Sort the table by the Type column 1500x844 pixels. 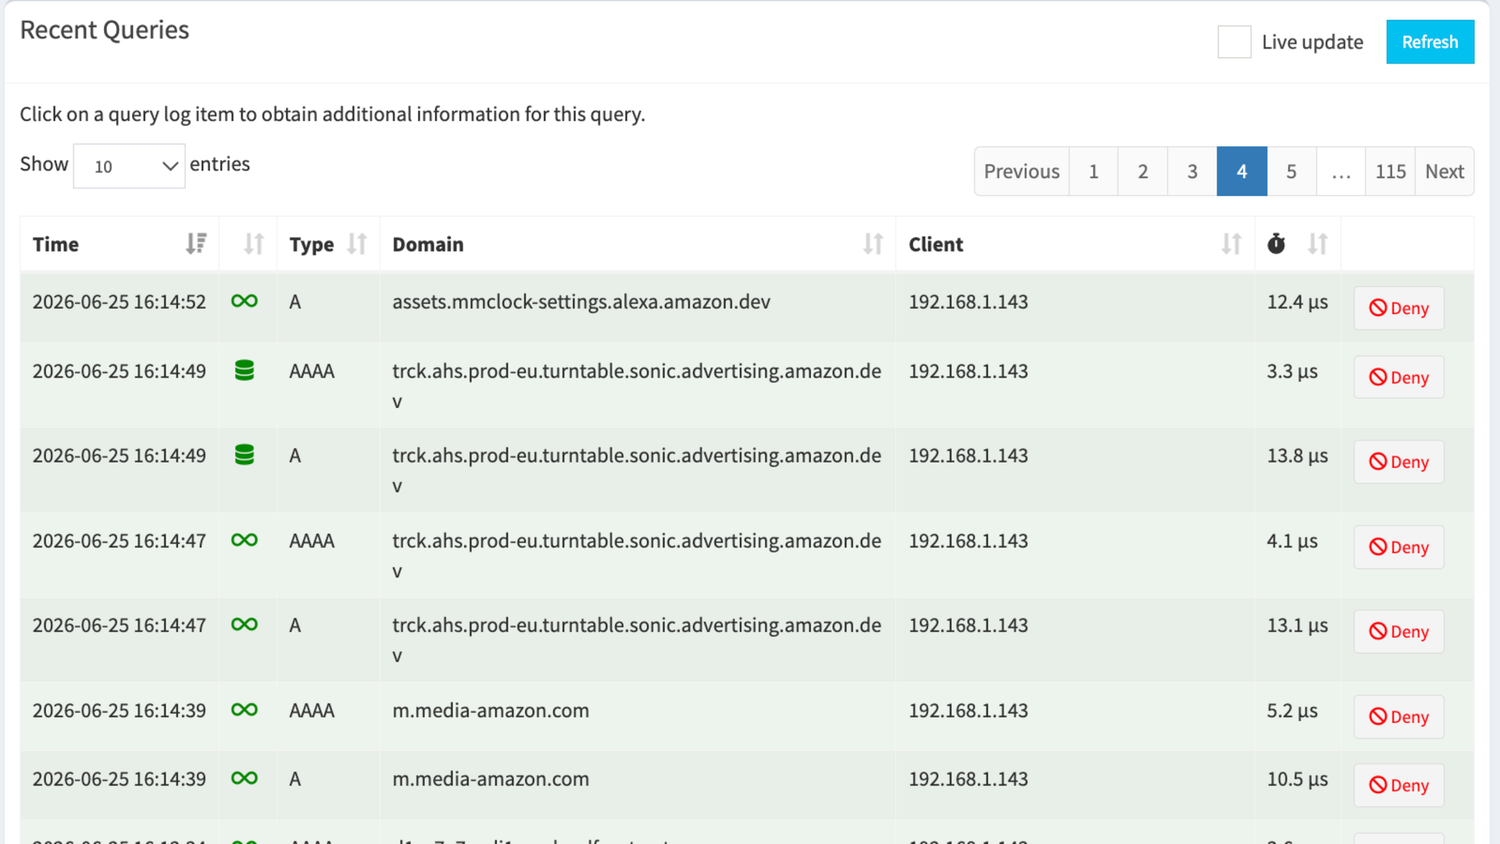[x=357, y=244]
